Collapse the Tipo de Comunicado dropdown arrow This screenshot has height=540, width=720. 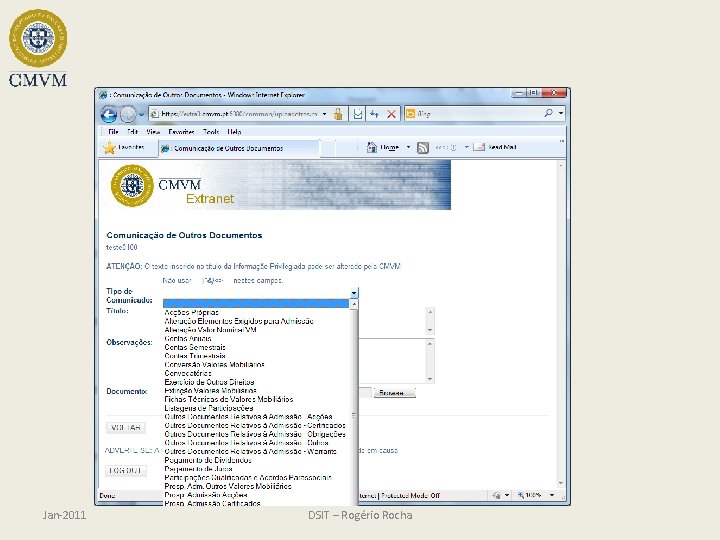click(354, 293)
